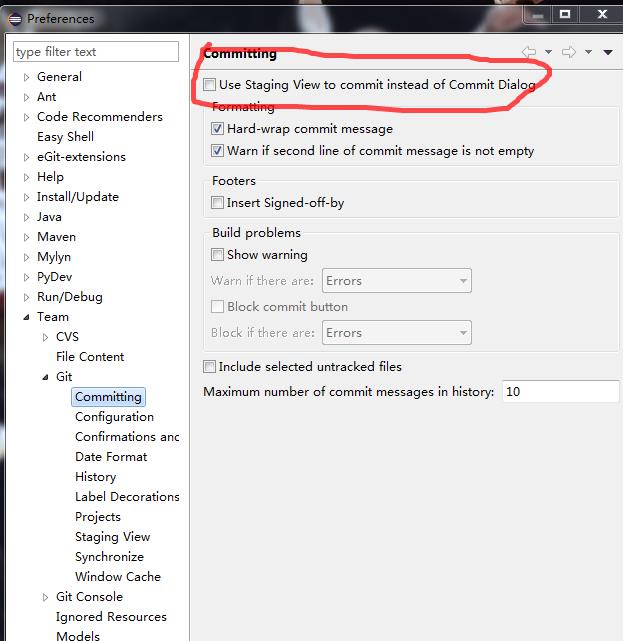Select the Maven preferences label
Screen dimensions: 623x641
(x=56, y=237)
